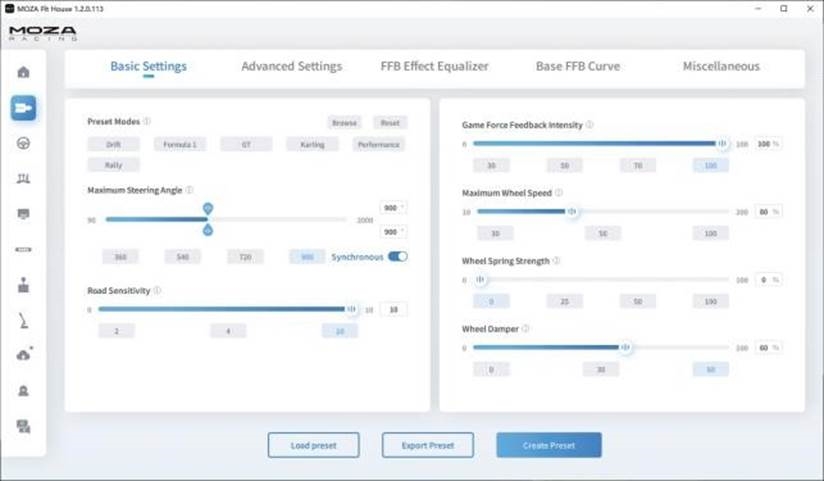Screen dimensions: 824x481
Task: Choose the Rally preset mode
Action: point(113,165)
